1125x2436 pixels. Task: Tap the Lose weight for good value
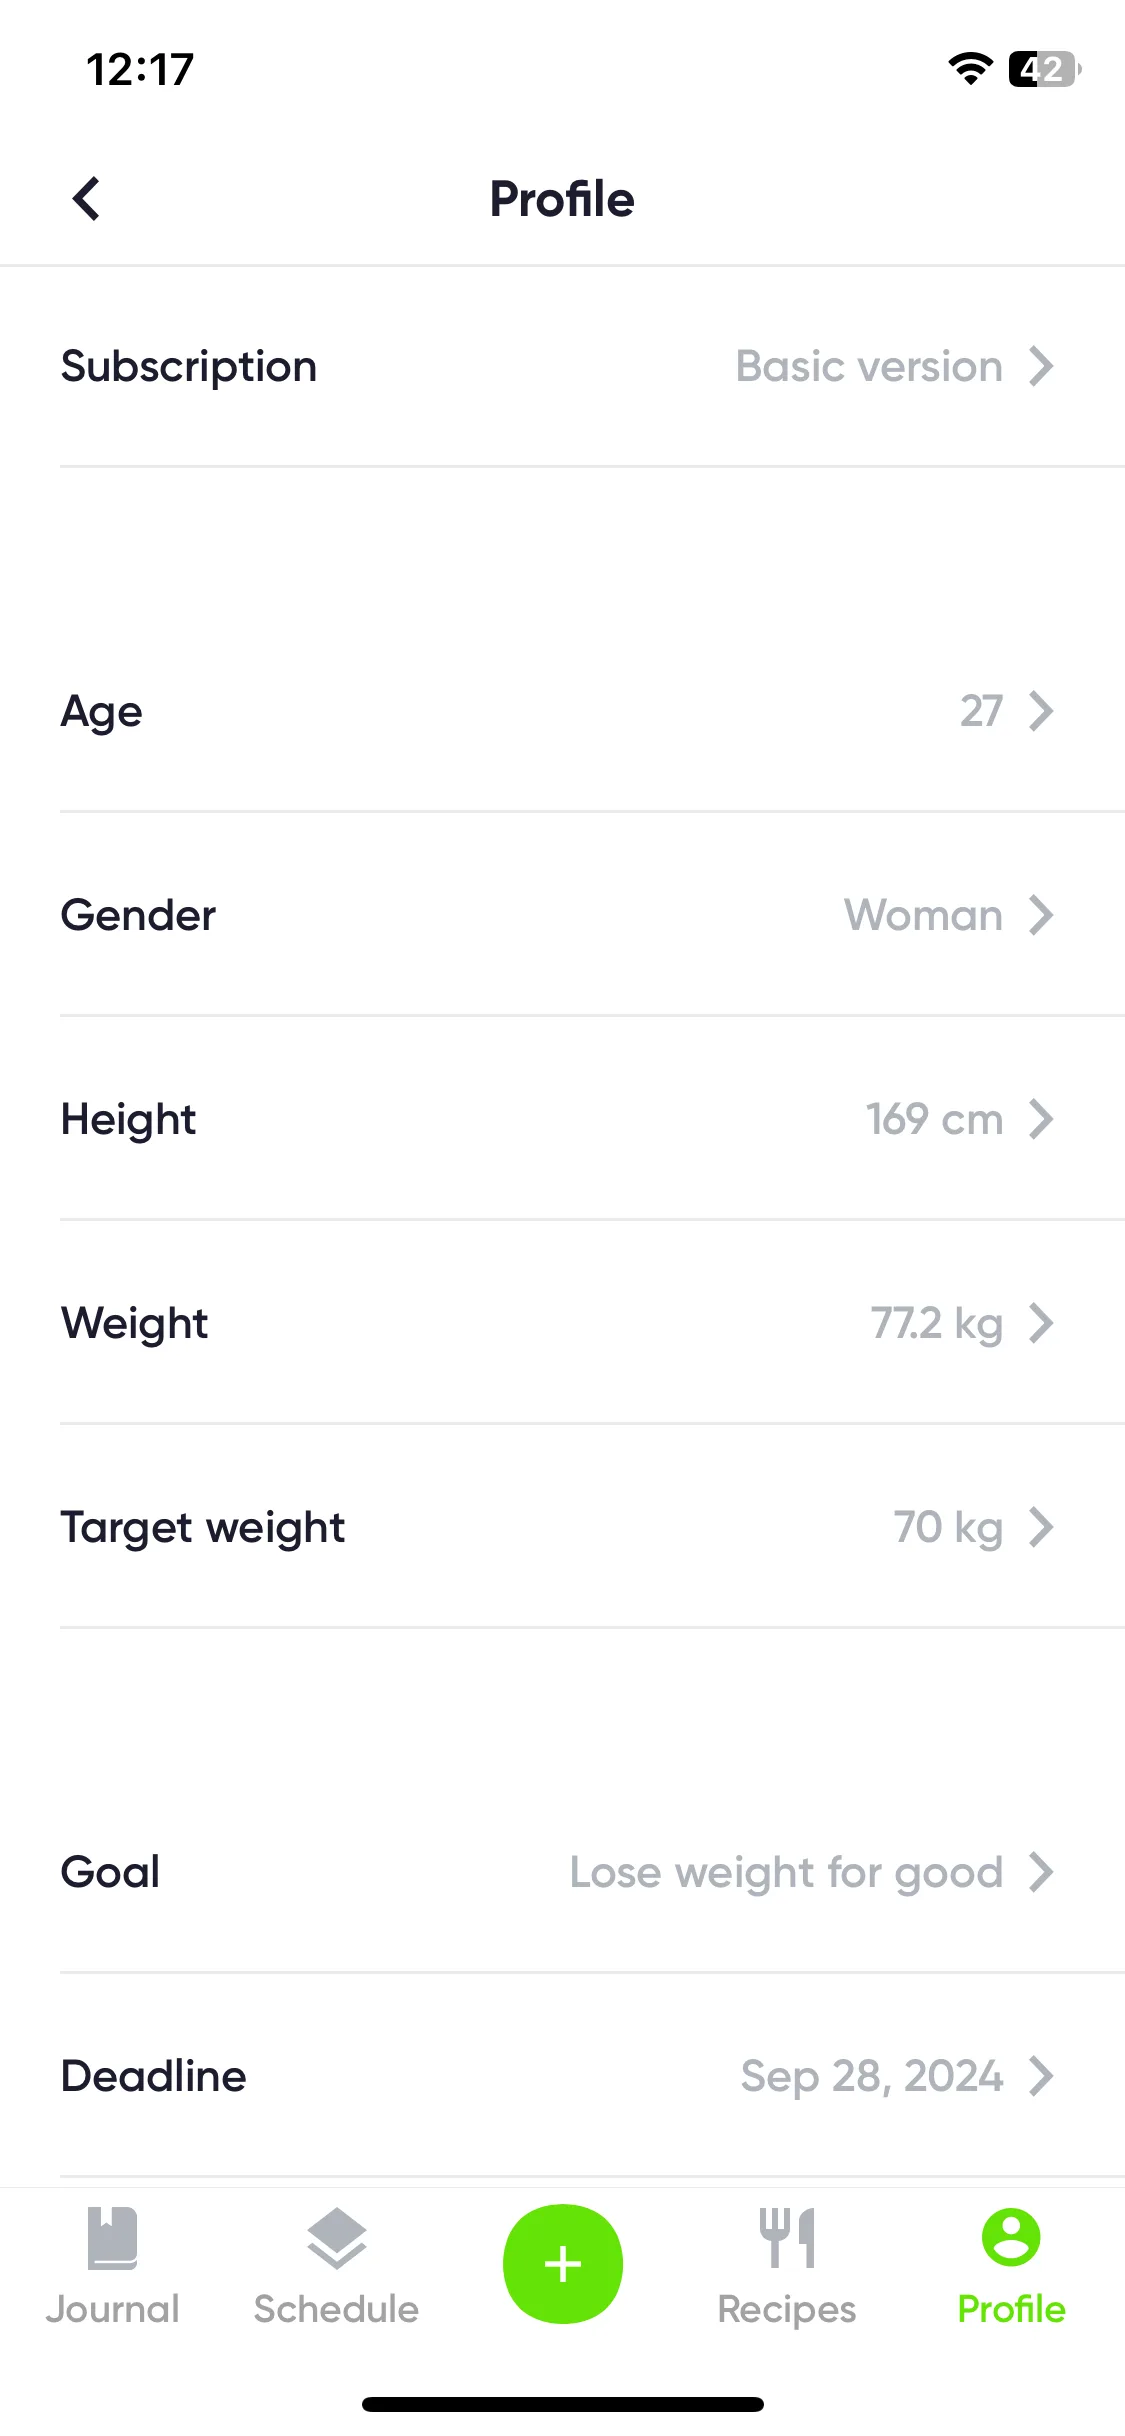(786, 1872)
